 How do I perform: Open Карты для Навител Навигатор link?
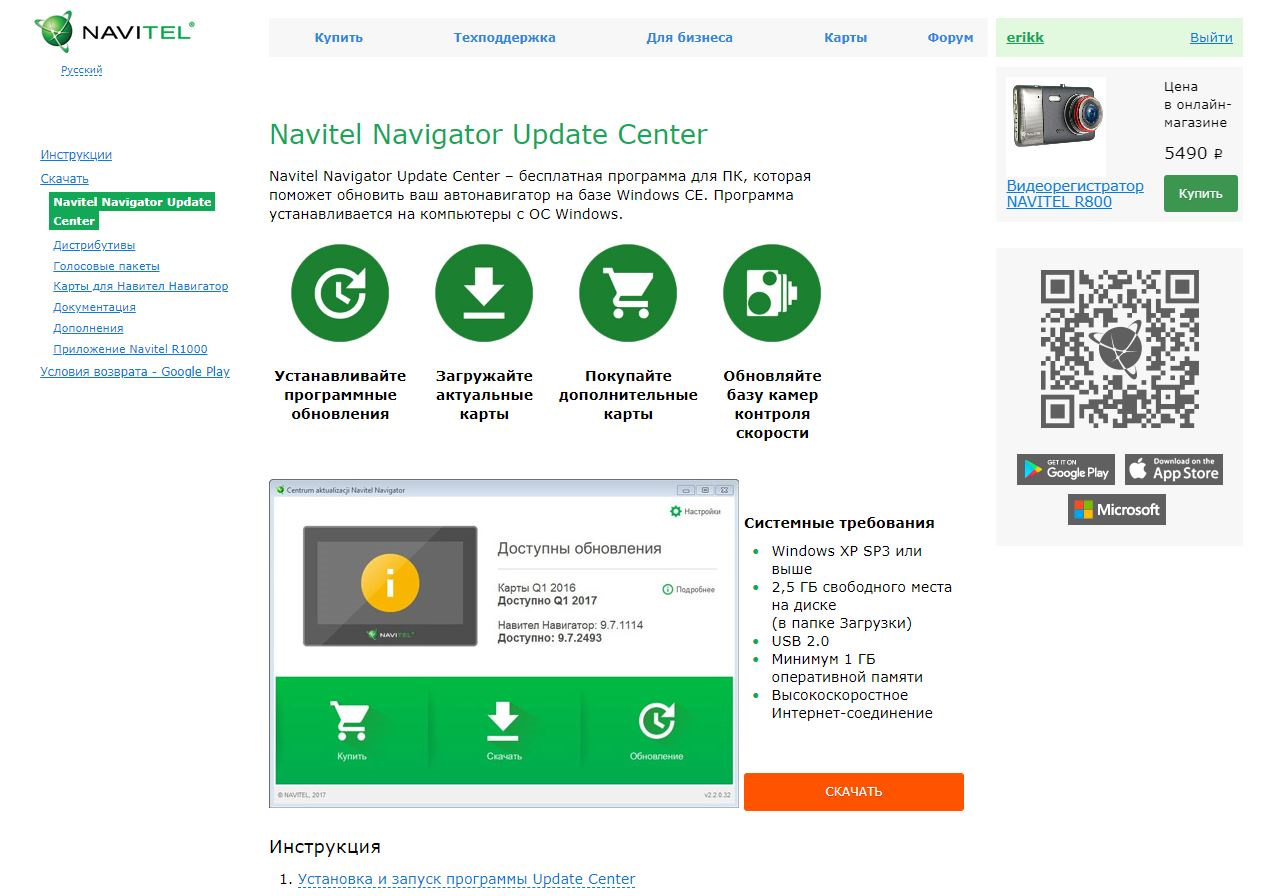coord(140,286)
